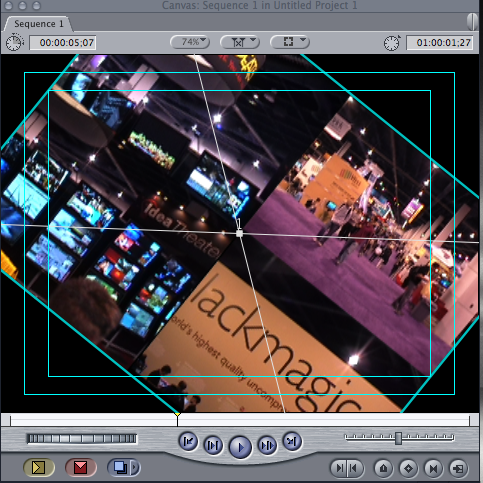This screenshot has height=483, width=483.
Task: Click the scrubber bar track
Action: coord(240,421)
